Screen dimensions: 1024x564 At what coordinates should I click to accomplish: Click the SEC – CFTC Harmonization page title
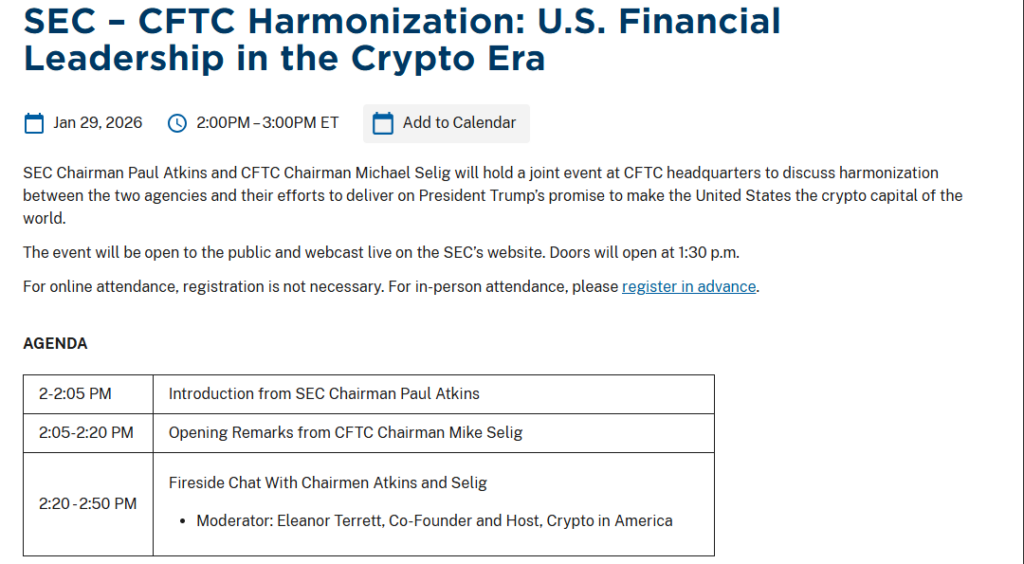[x=402, y=39]
